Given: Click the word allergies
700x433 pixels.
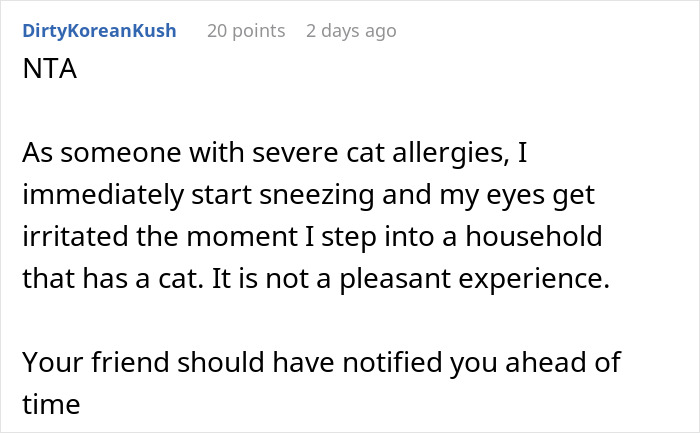Looking at the screenshot, I should (451, 153).
